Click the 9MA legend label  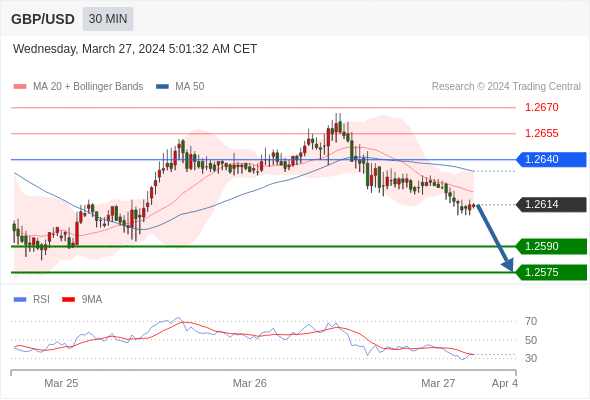[92, 300]
